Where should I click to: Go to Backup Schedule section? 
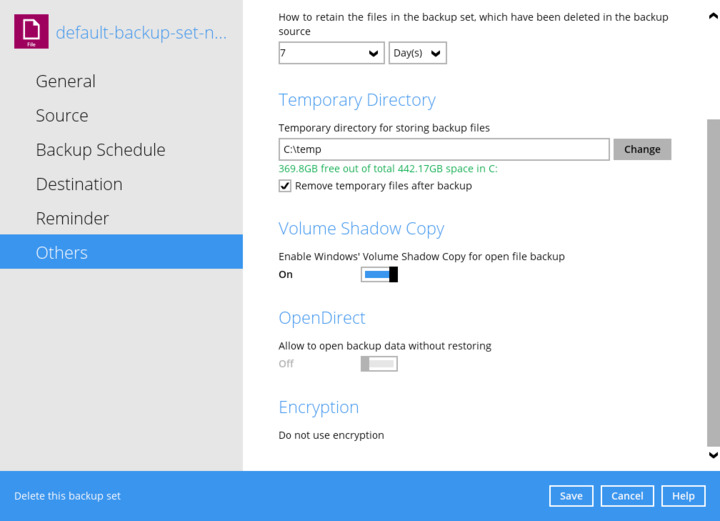(x=100, y=150)
